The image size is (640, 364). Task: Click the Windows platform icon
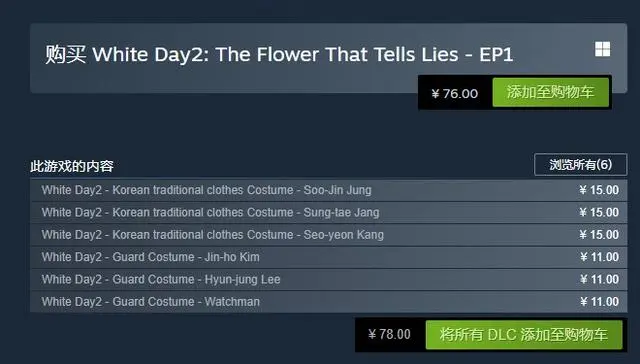602,49
